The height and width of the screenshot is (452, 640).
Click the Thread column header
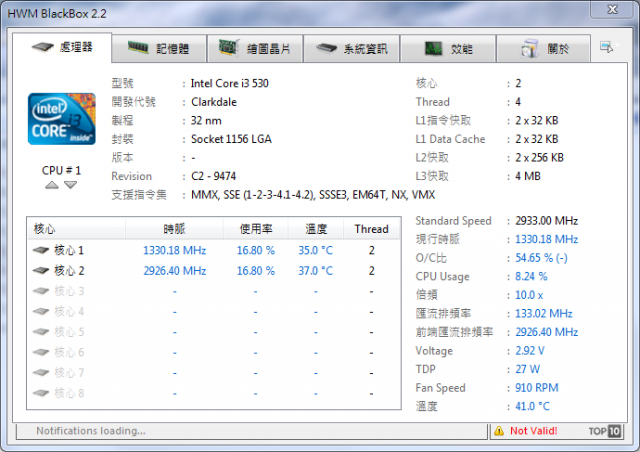point(371,229)
